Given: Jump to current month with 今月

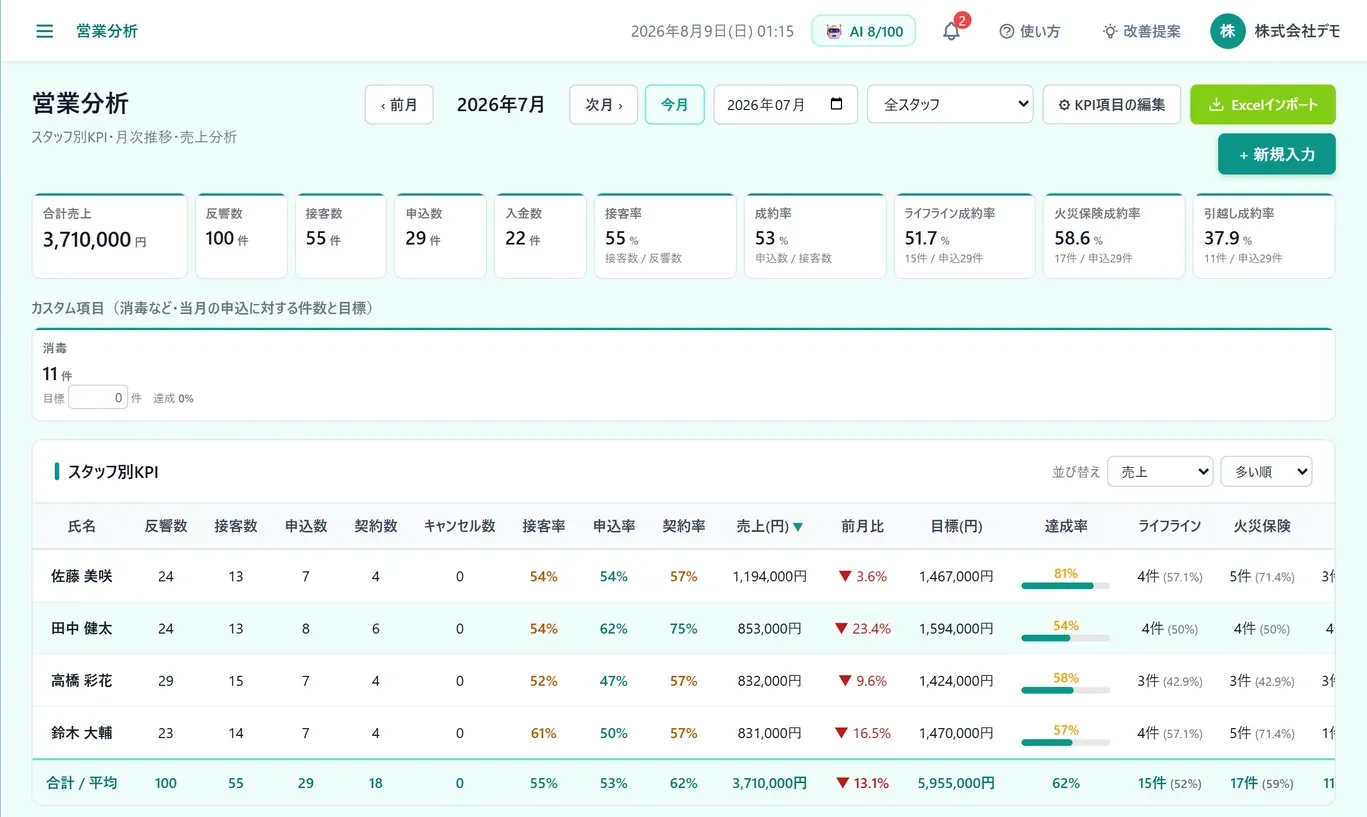Looking at the screenshot, I should (675, 104).
